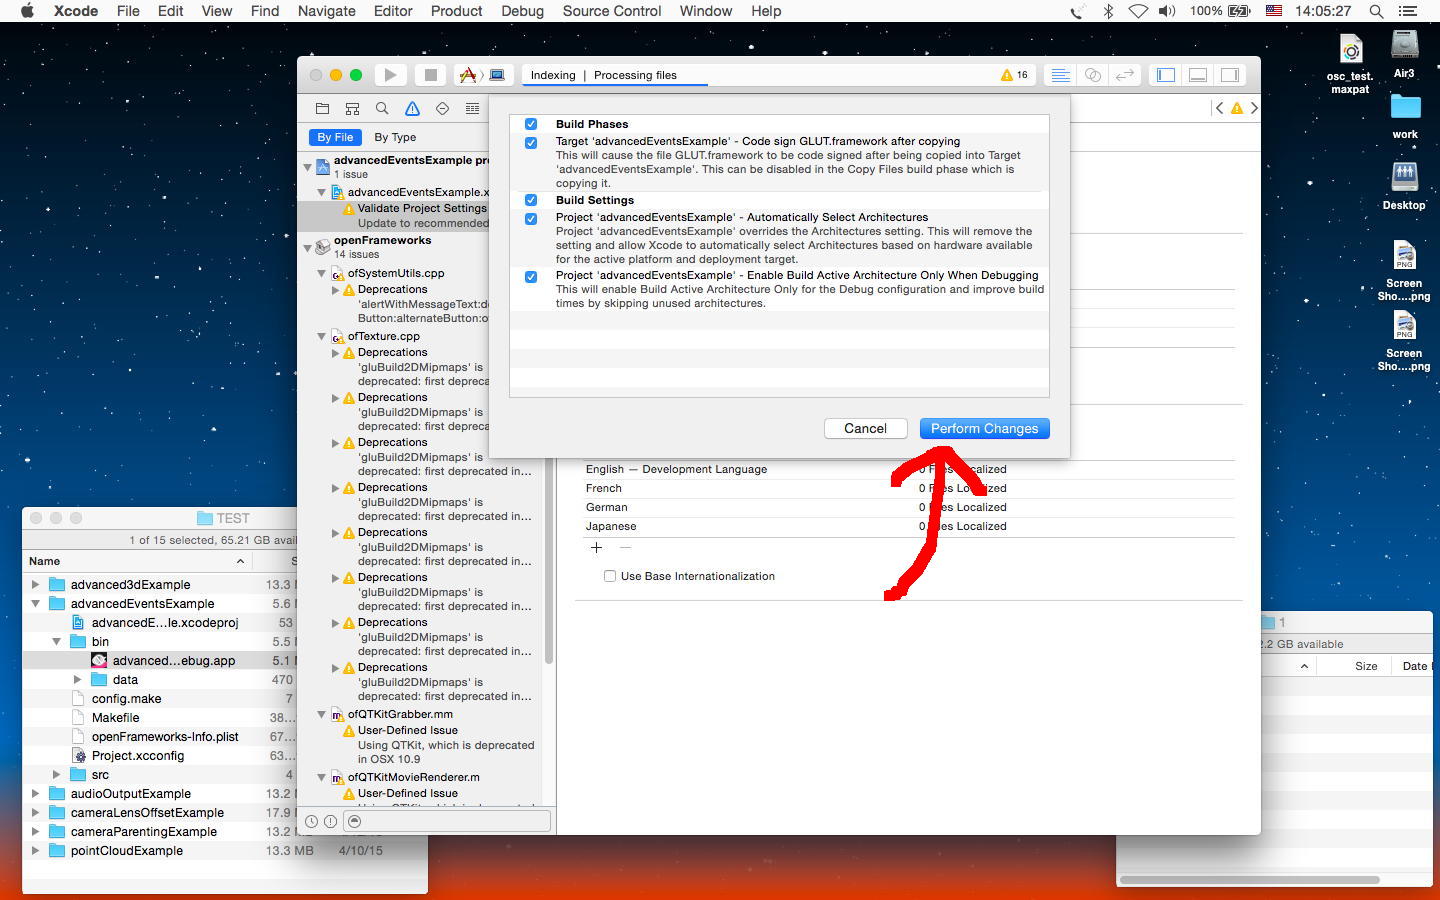
Task: Expand advanced3dExample folder in TEST window
Action: 36,584
